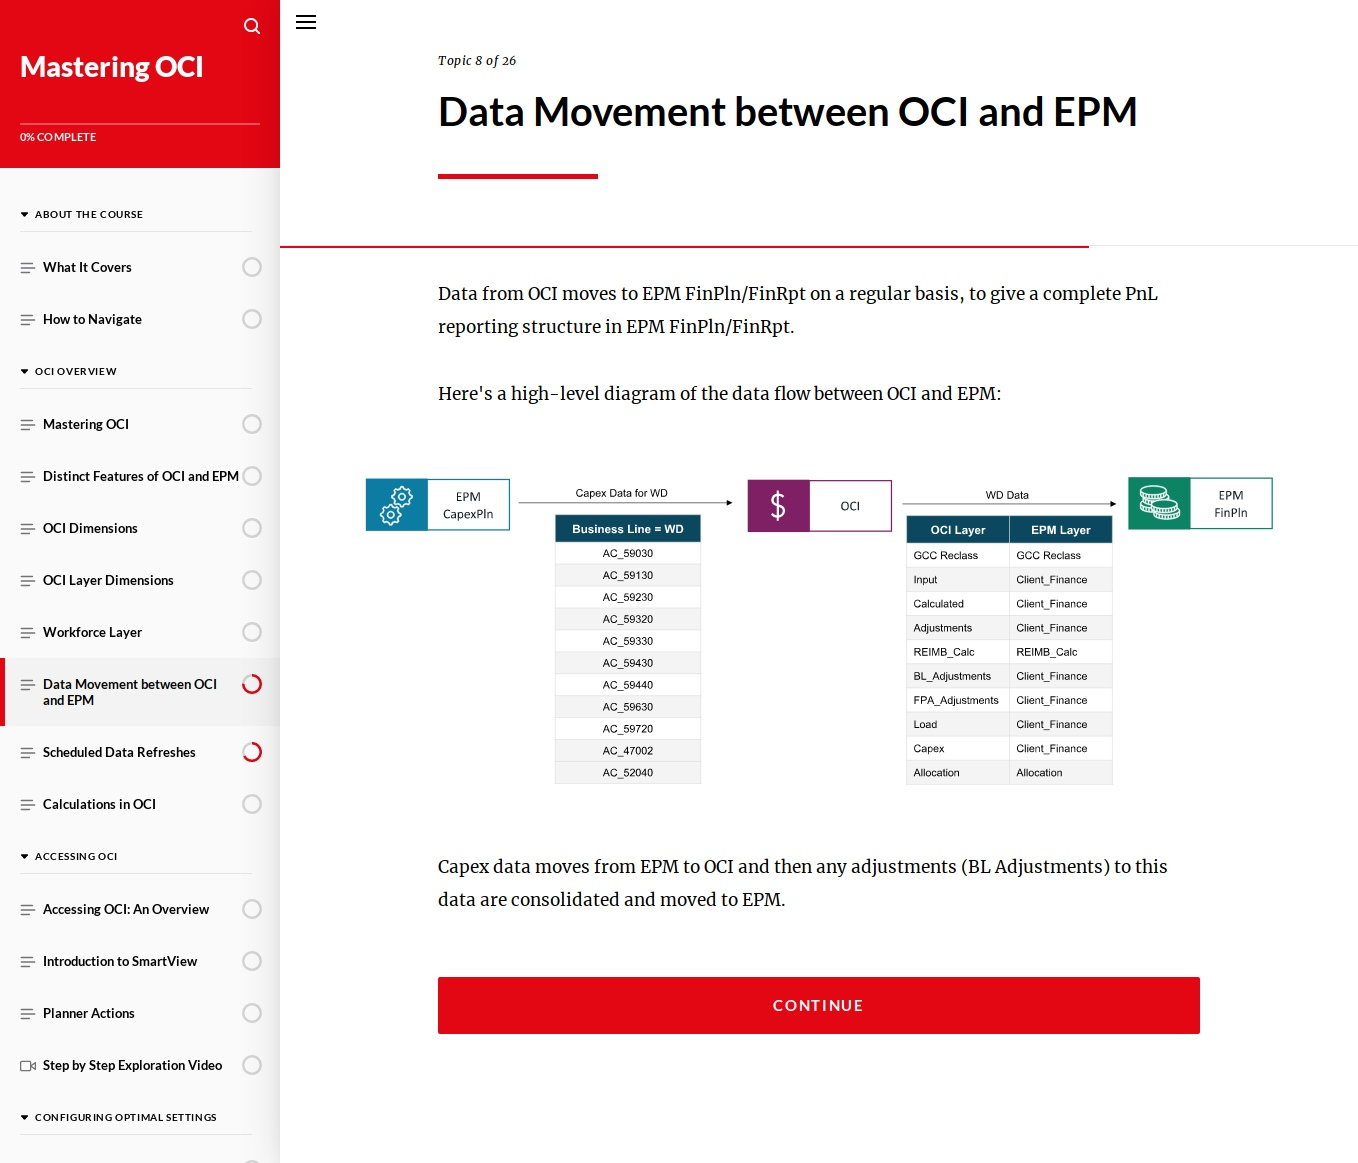Toggle the hamburger menu icon

306,22
